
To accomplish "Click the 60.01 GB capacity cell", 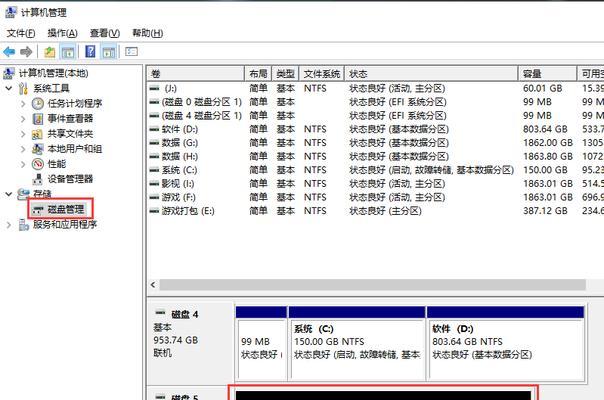I will [x=542, y=88].
